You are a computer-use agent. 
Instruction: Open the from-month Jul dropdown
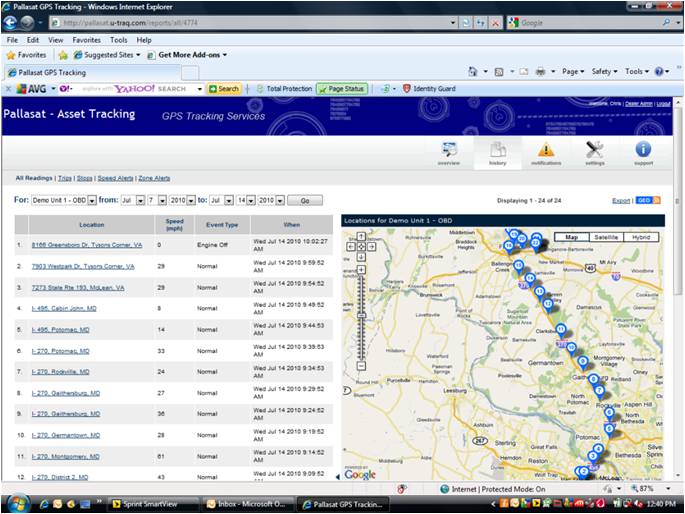(132, 200)
